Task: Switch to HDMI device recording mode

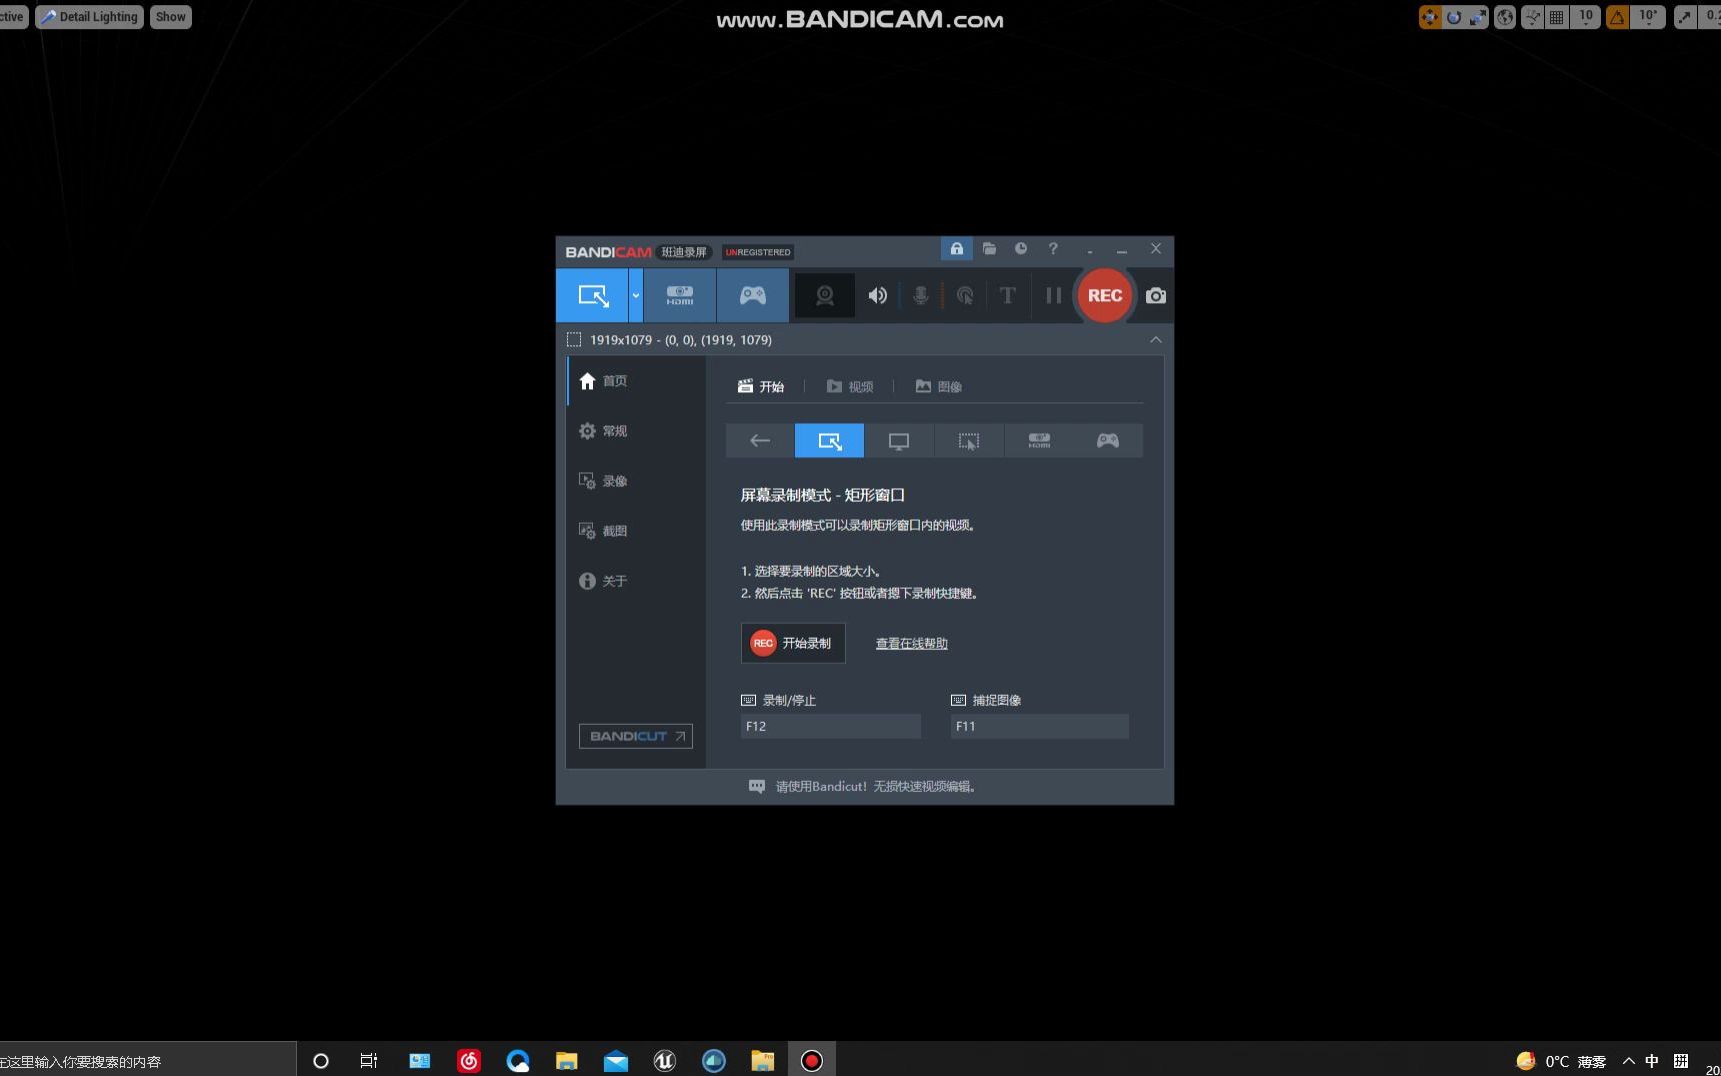Action: click(x=680, y=295)
